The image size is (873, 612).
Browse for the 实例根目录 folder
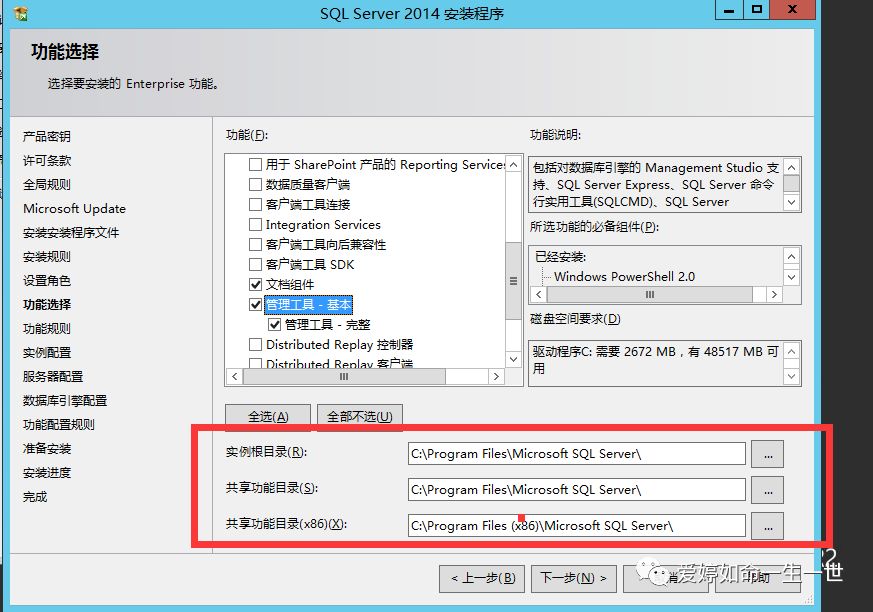point(768,454)
